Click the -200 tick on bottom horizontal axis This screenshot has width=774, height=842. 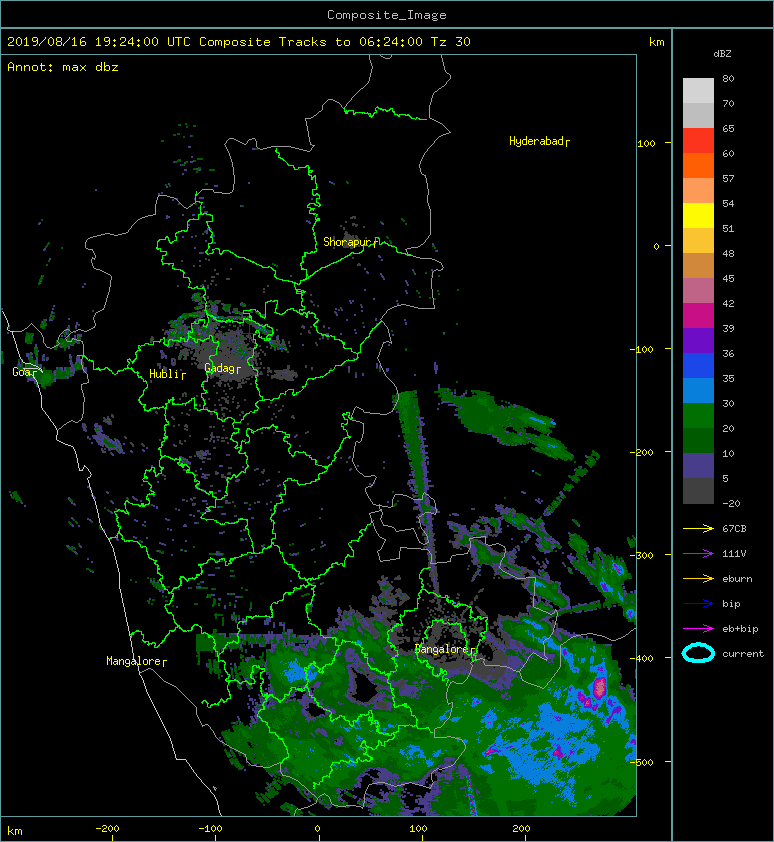click(107, 829)
